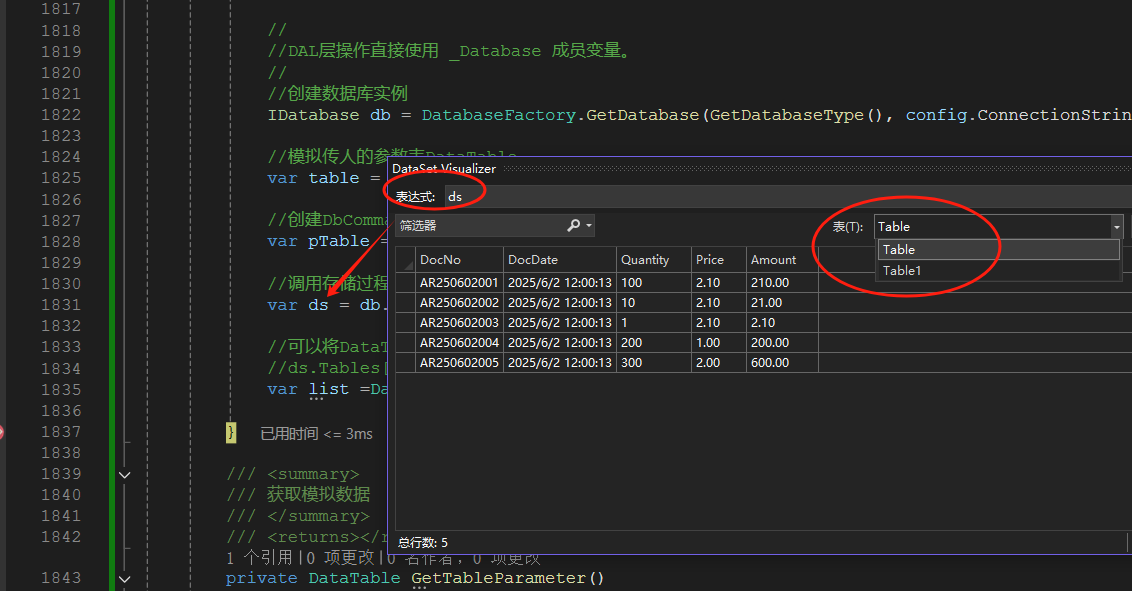The height and width of the screenshot is (591, 1132).
Task: Click the row header of the AR250602001 row
Action: coord(406,283)
